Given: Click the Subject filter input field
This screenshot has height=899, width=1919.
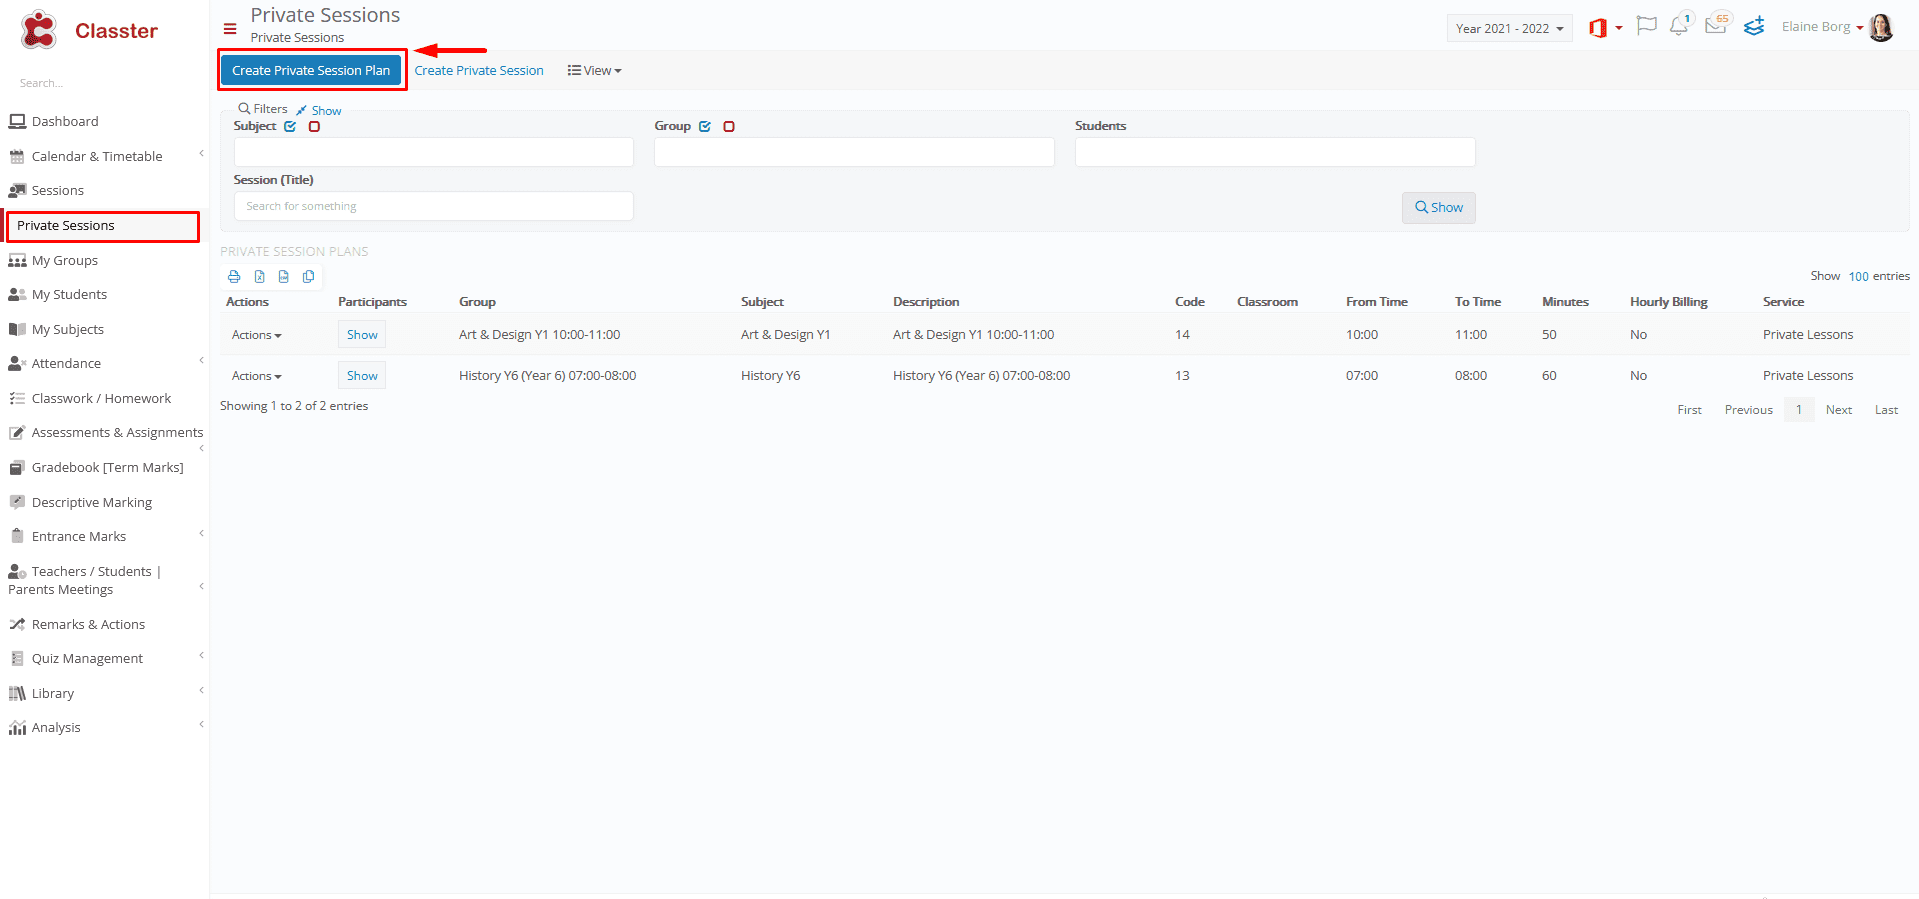Looking at the screenshot, I should [433, 152].
